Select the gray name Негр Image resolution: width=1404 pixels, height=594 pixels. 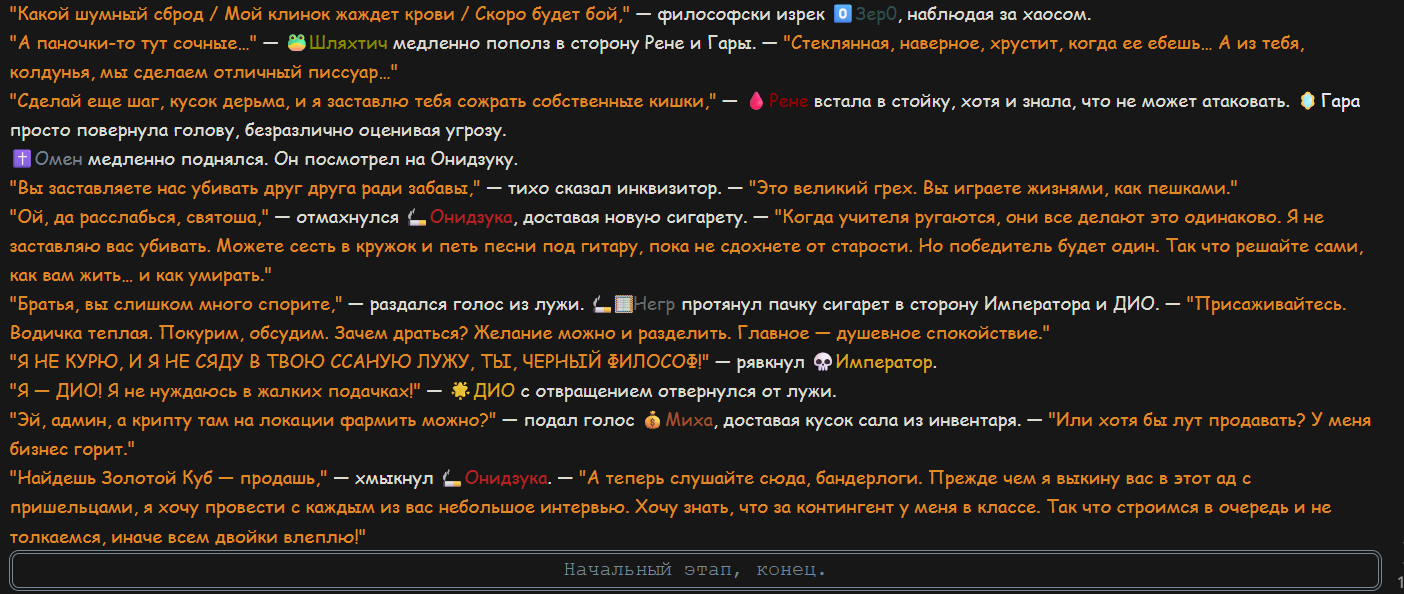tap(655, 305)
